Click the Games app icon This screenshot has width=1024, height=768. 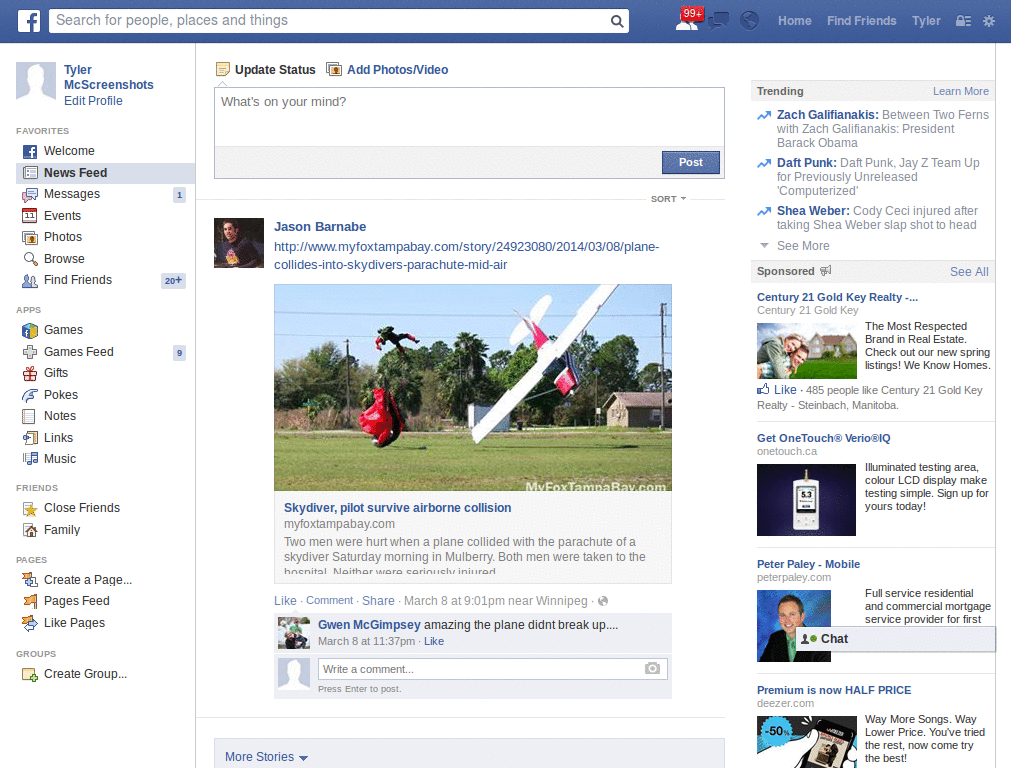click(x=30, y=330)
